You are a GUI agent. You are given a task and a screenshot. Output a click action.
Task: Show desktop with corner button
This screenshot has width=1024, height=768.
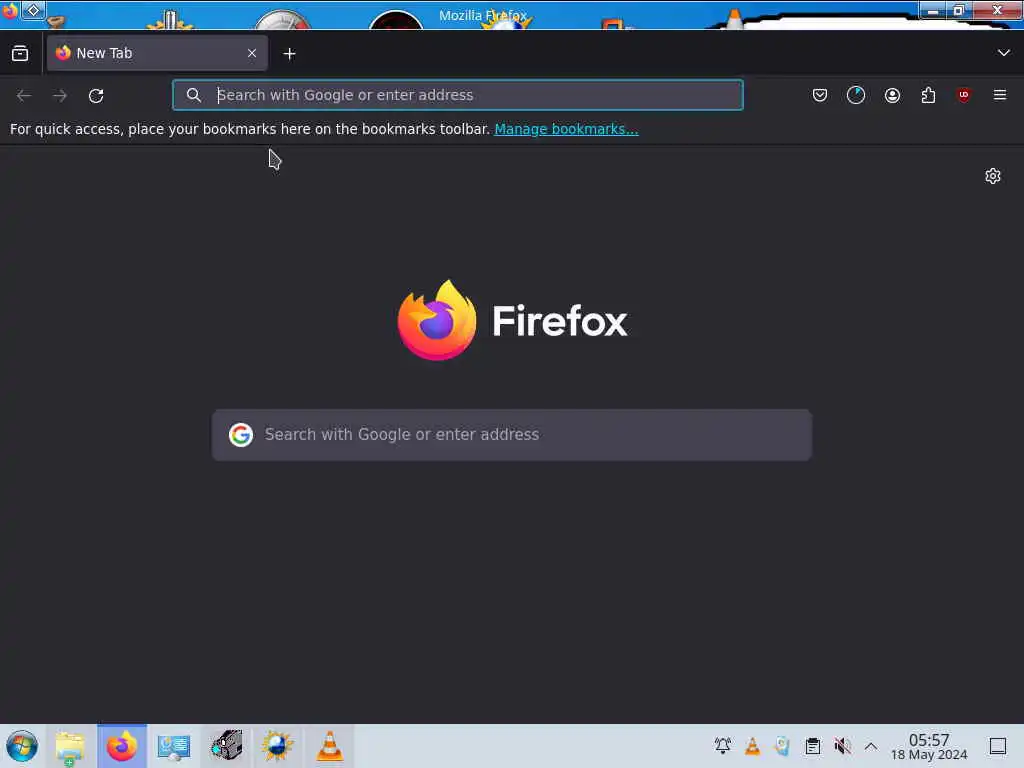click(998, 746)
